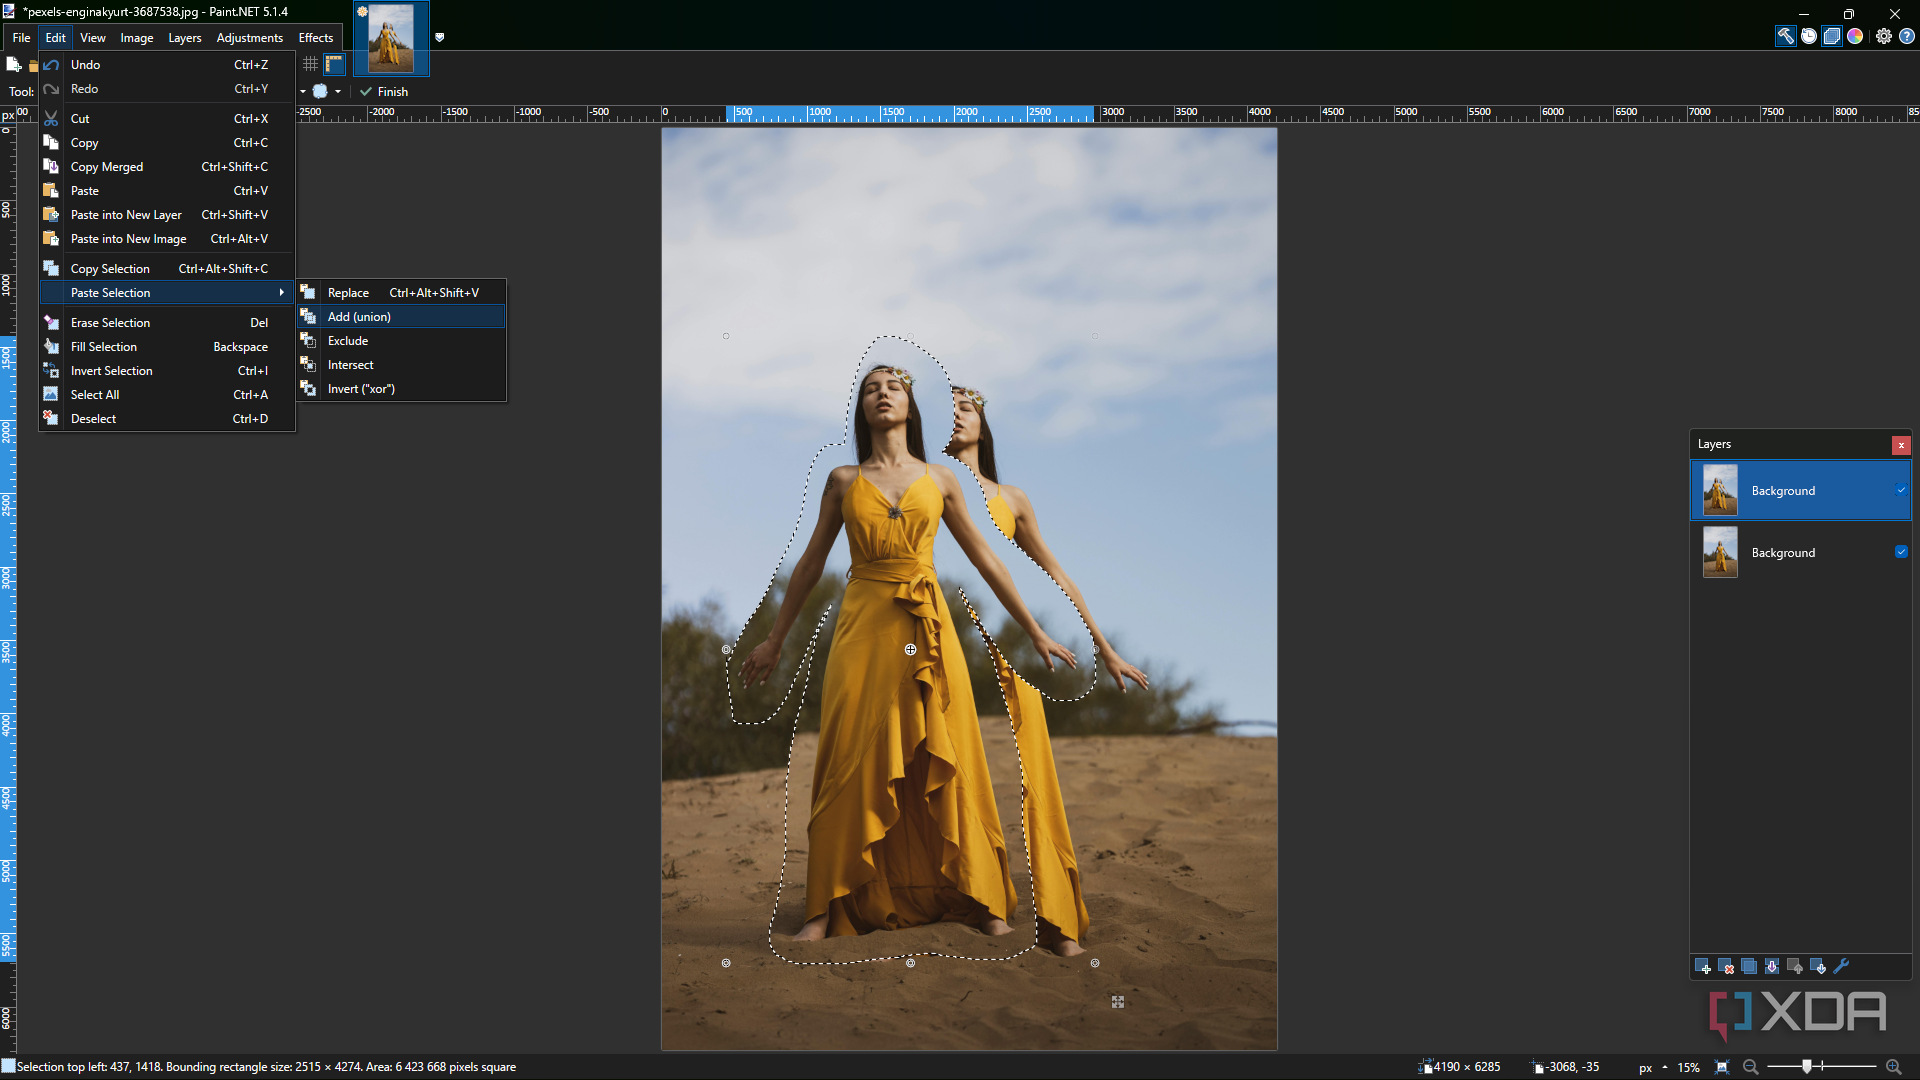Open the selection shape dropdown arrow

pos(338,91)
